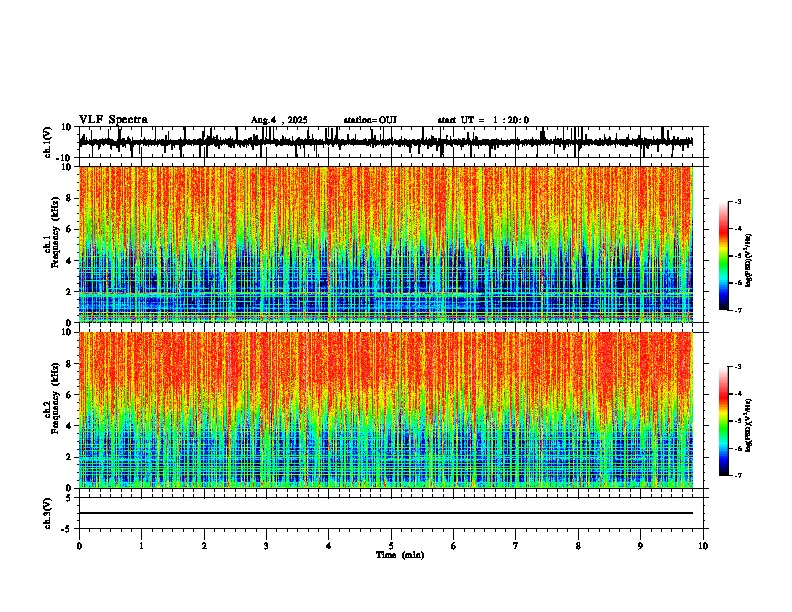Viewport: 792px width, 612px height.
Task: Click the "station=OUI" header label
Action: [370, 120]
